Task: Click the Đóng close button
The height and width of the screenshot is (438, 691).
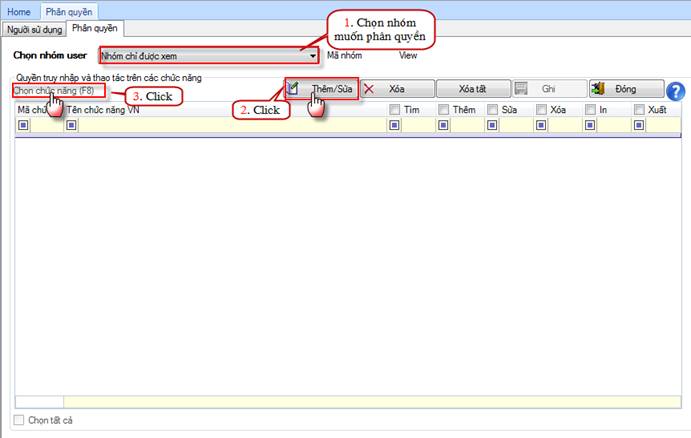Action: (626, 89)
